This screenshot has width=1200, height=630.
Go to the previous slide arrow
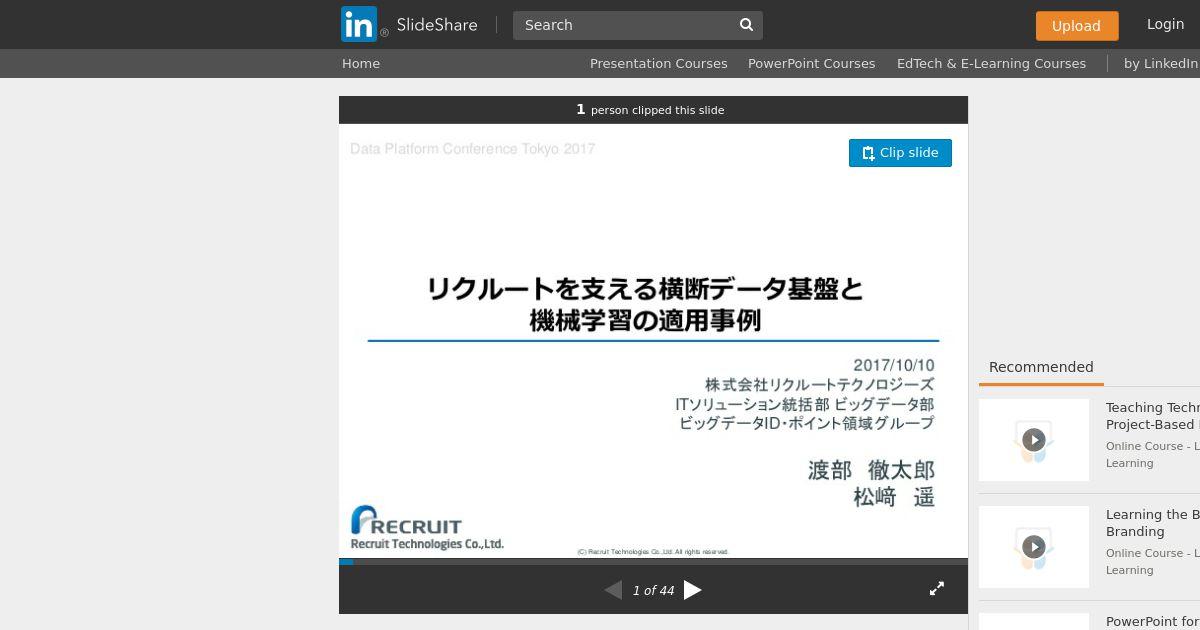[613, 590]
